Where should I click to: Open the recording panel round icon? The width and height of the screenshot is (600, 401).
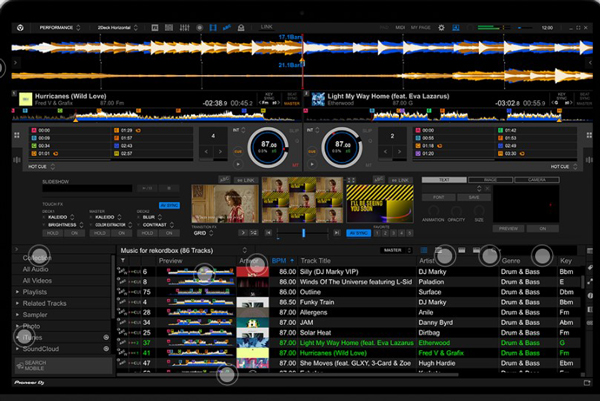(x=199, y=28)
